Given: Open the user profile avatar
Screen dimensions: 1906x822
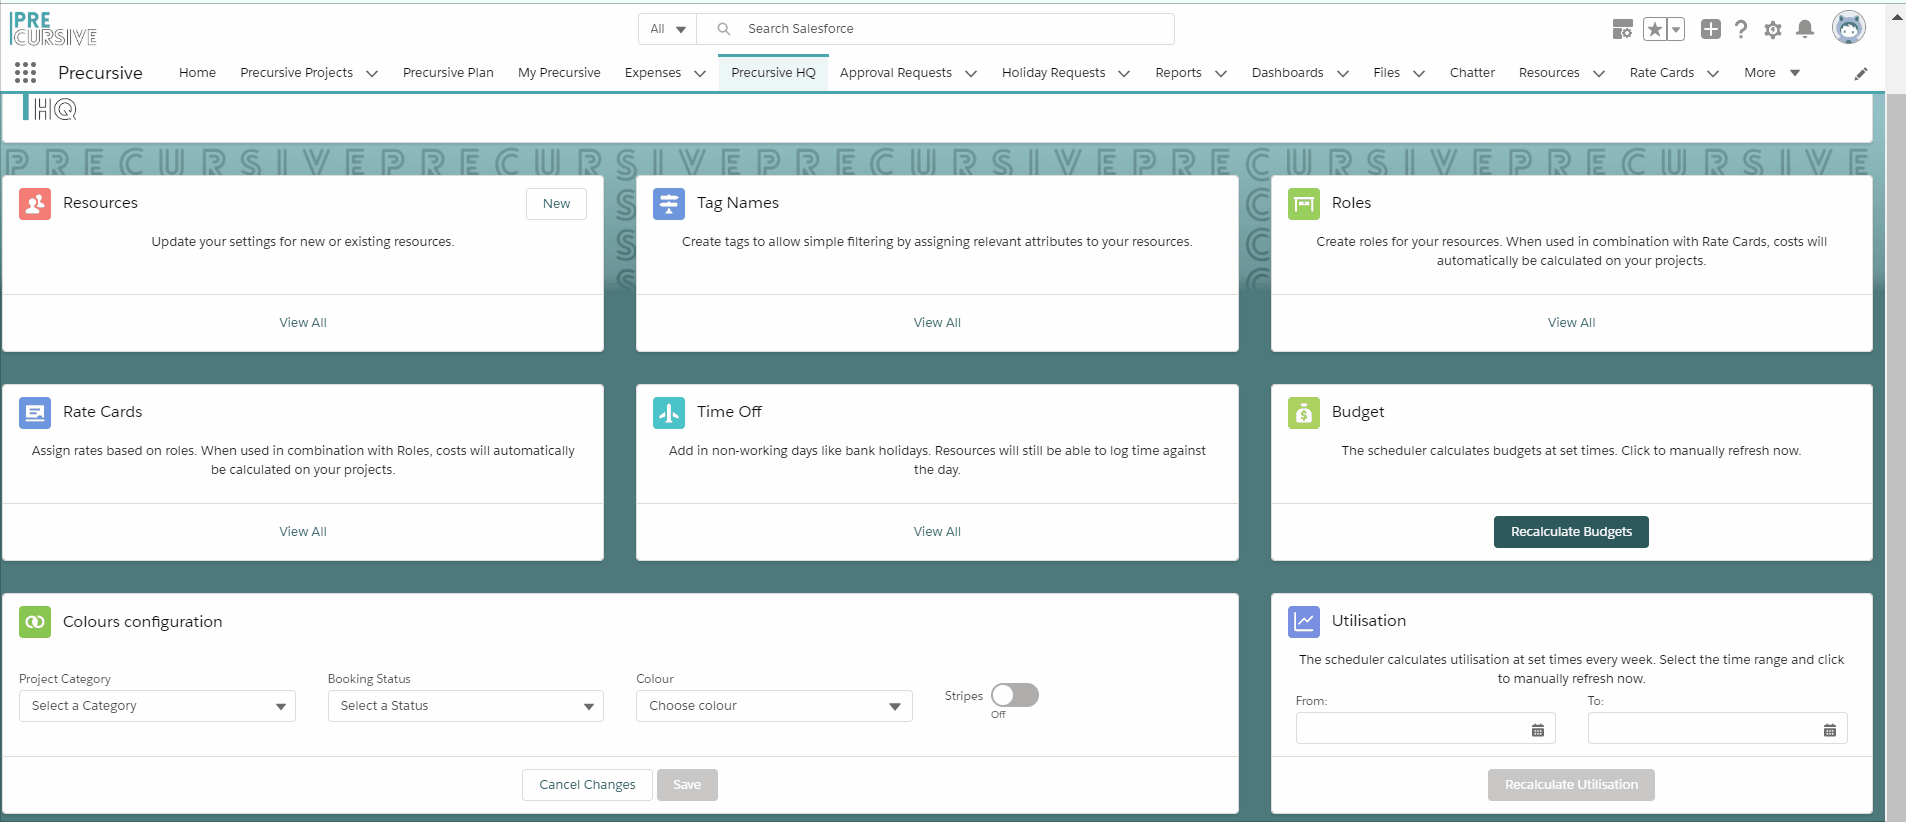Looking at the screenshot, I should (x=1849, y=28).
